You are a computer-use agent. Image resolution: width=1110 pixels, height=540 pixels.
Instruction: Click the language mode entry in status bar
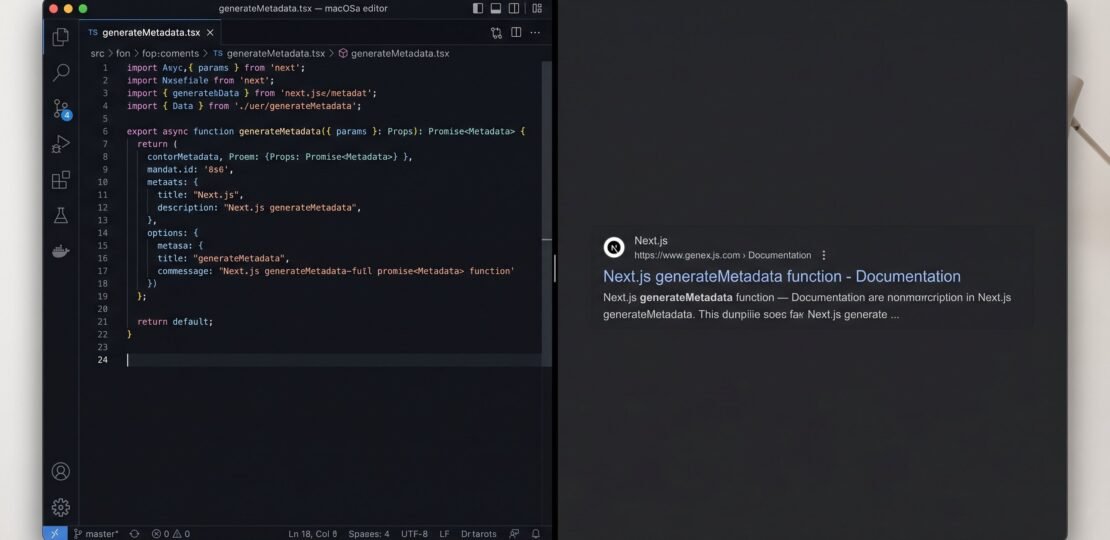pos(479,534)
